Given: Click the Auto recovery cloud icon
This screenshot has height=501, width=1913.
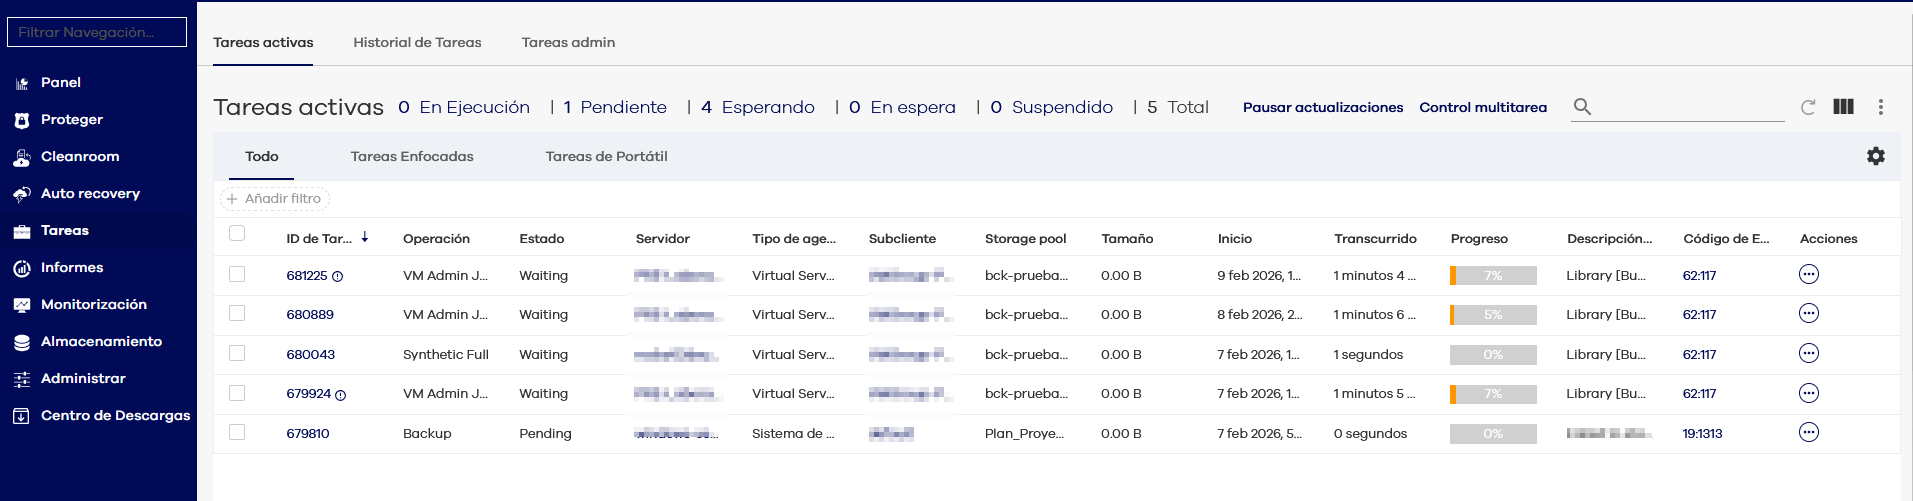Looking at the screenshot, I should (x=21, y=194).
